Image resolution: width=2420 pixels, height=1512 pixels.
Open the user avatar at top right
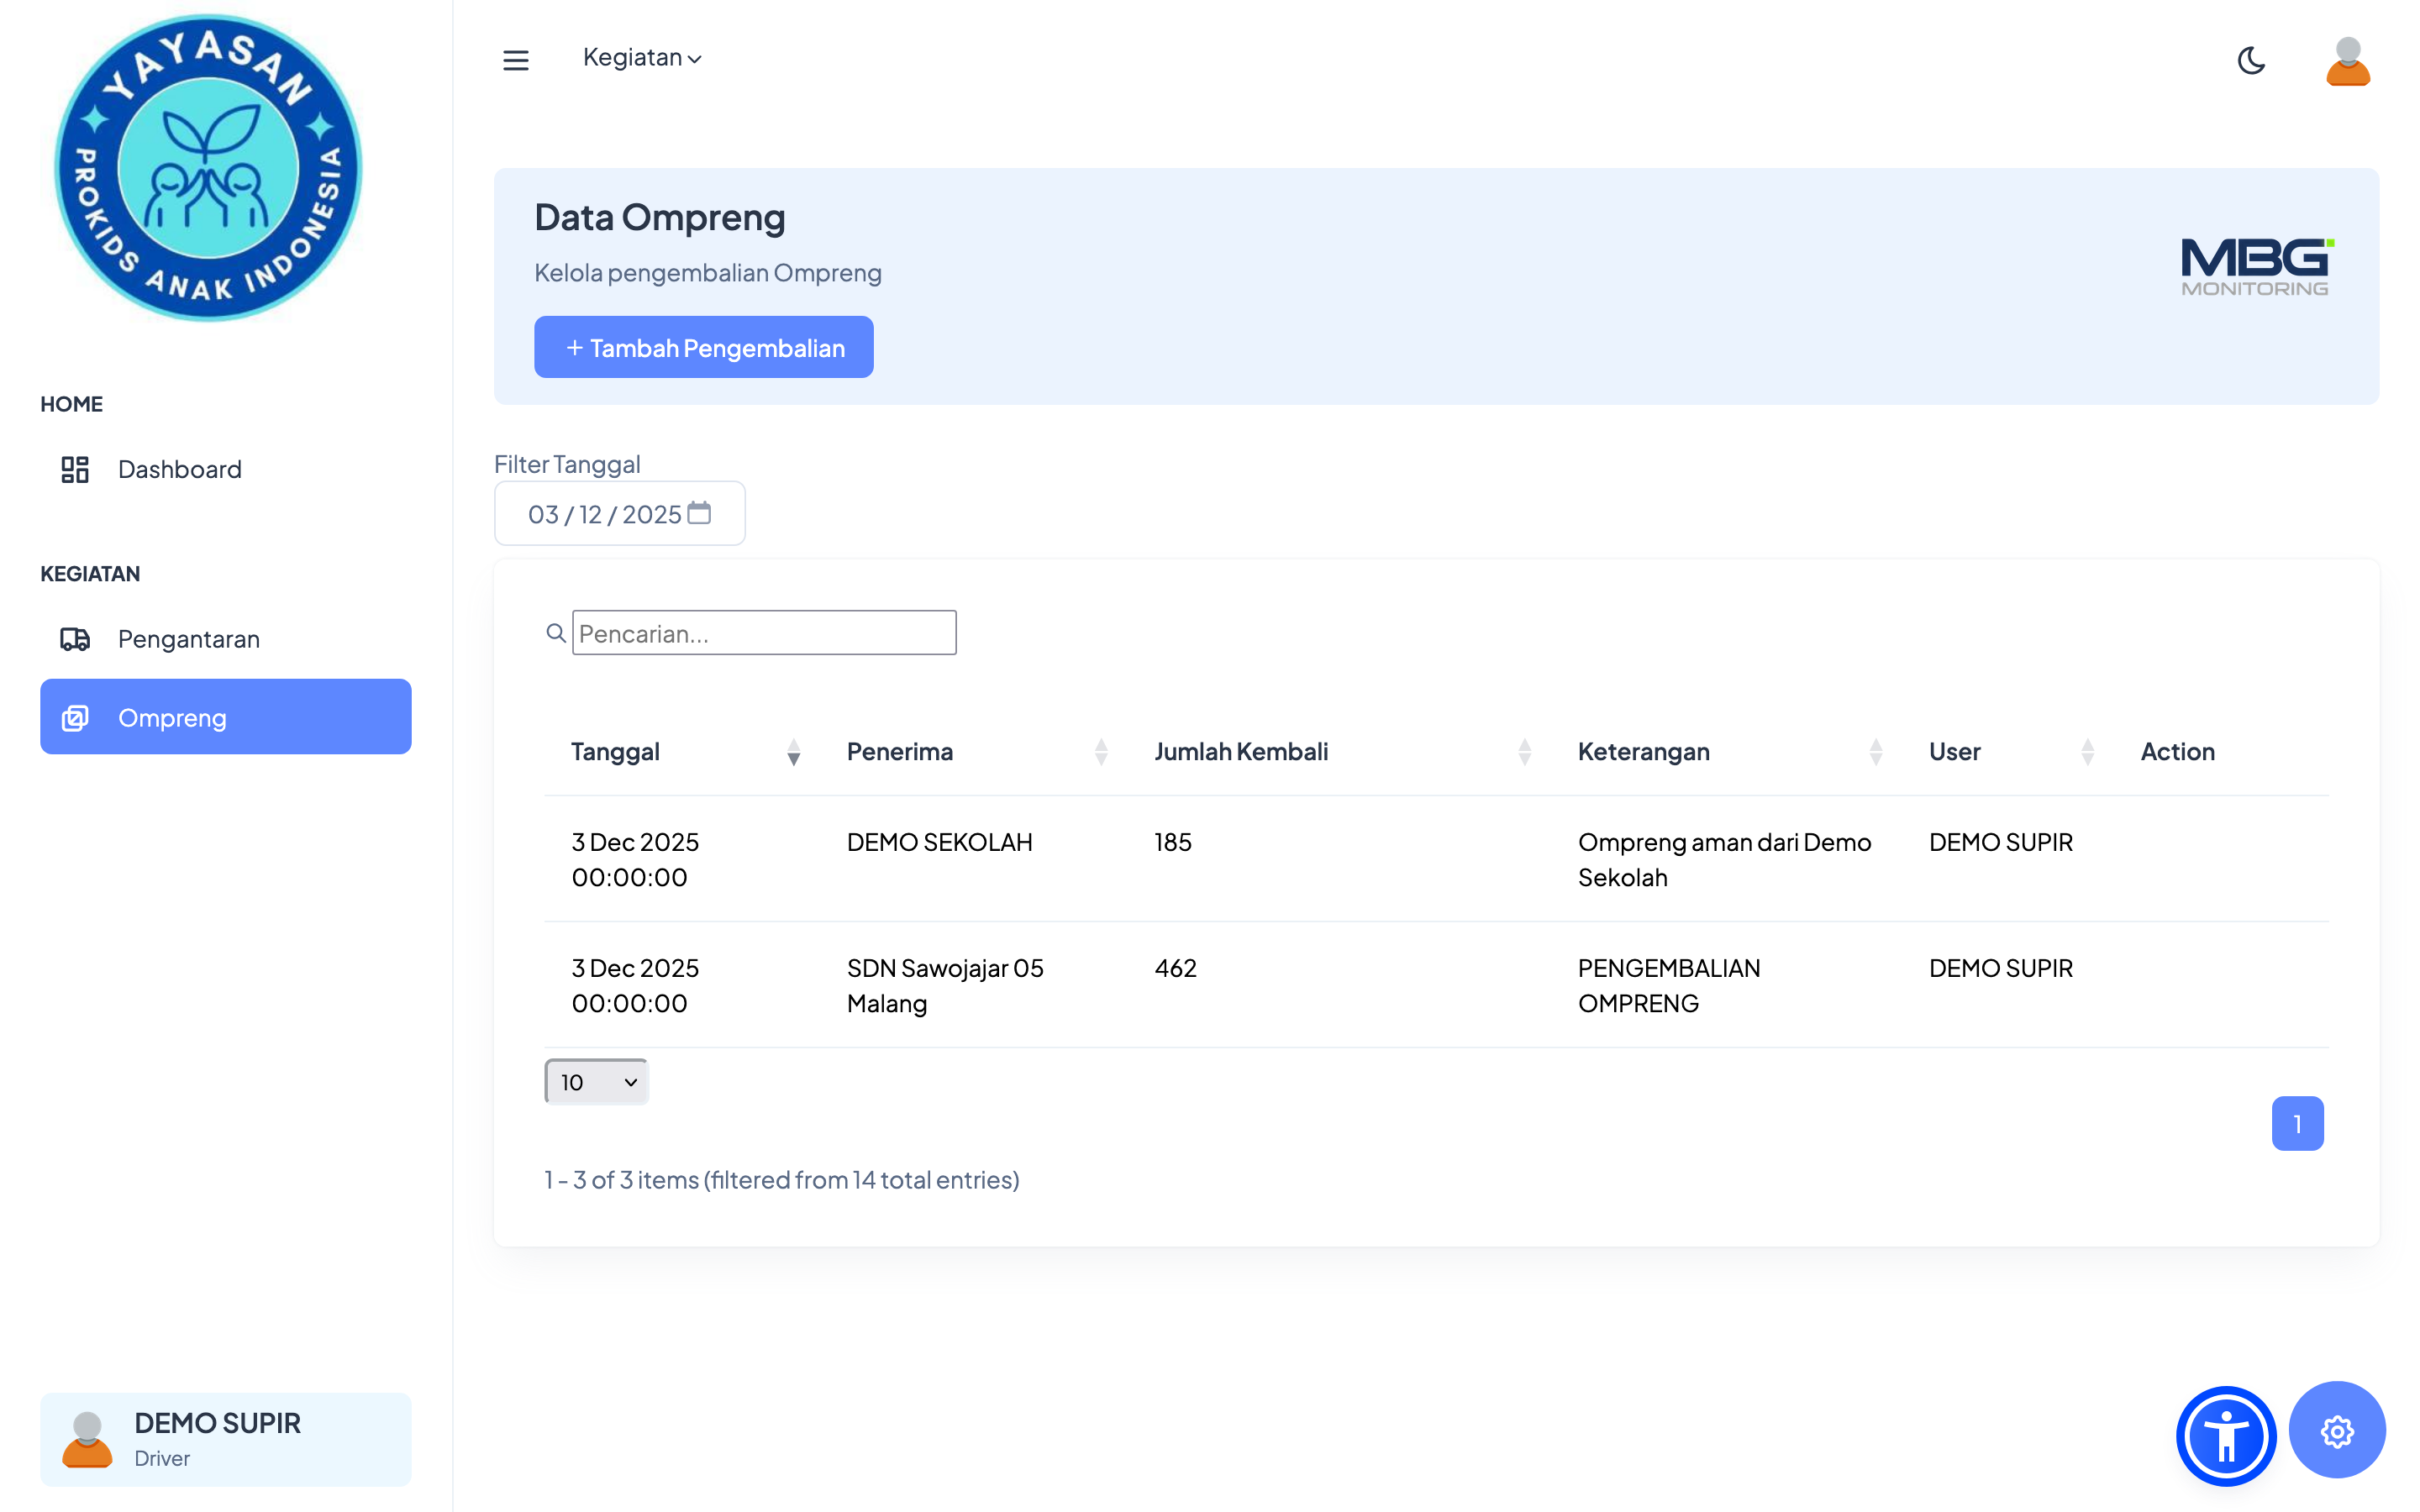(2347, 62)
